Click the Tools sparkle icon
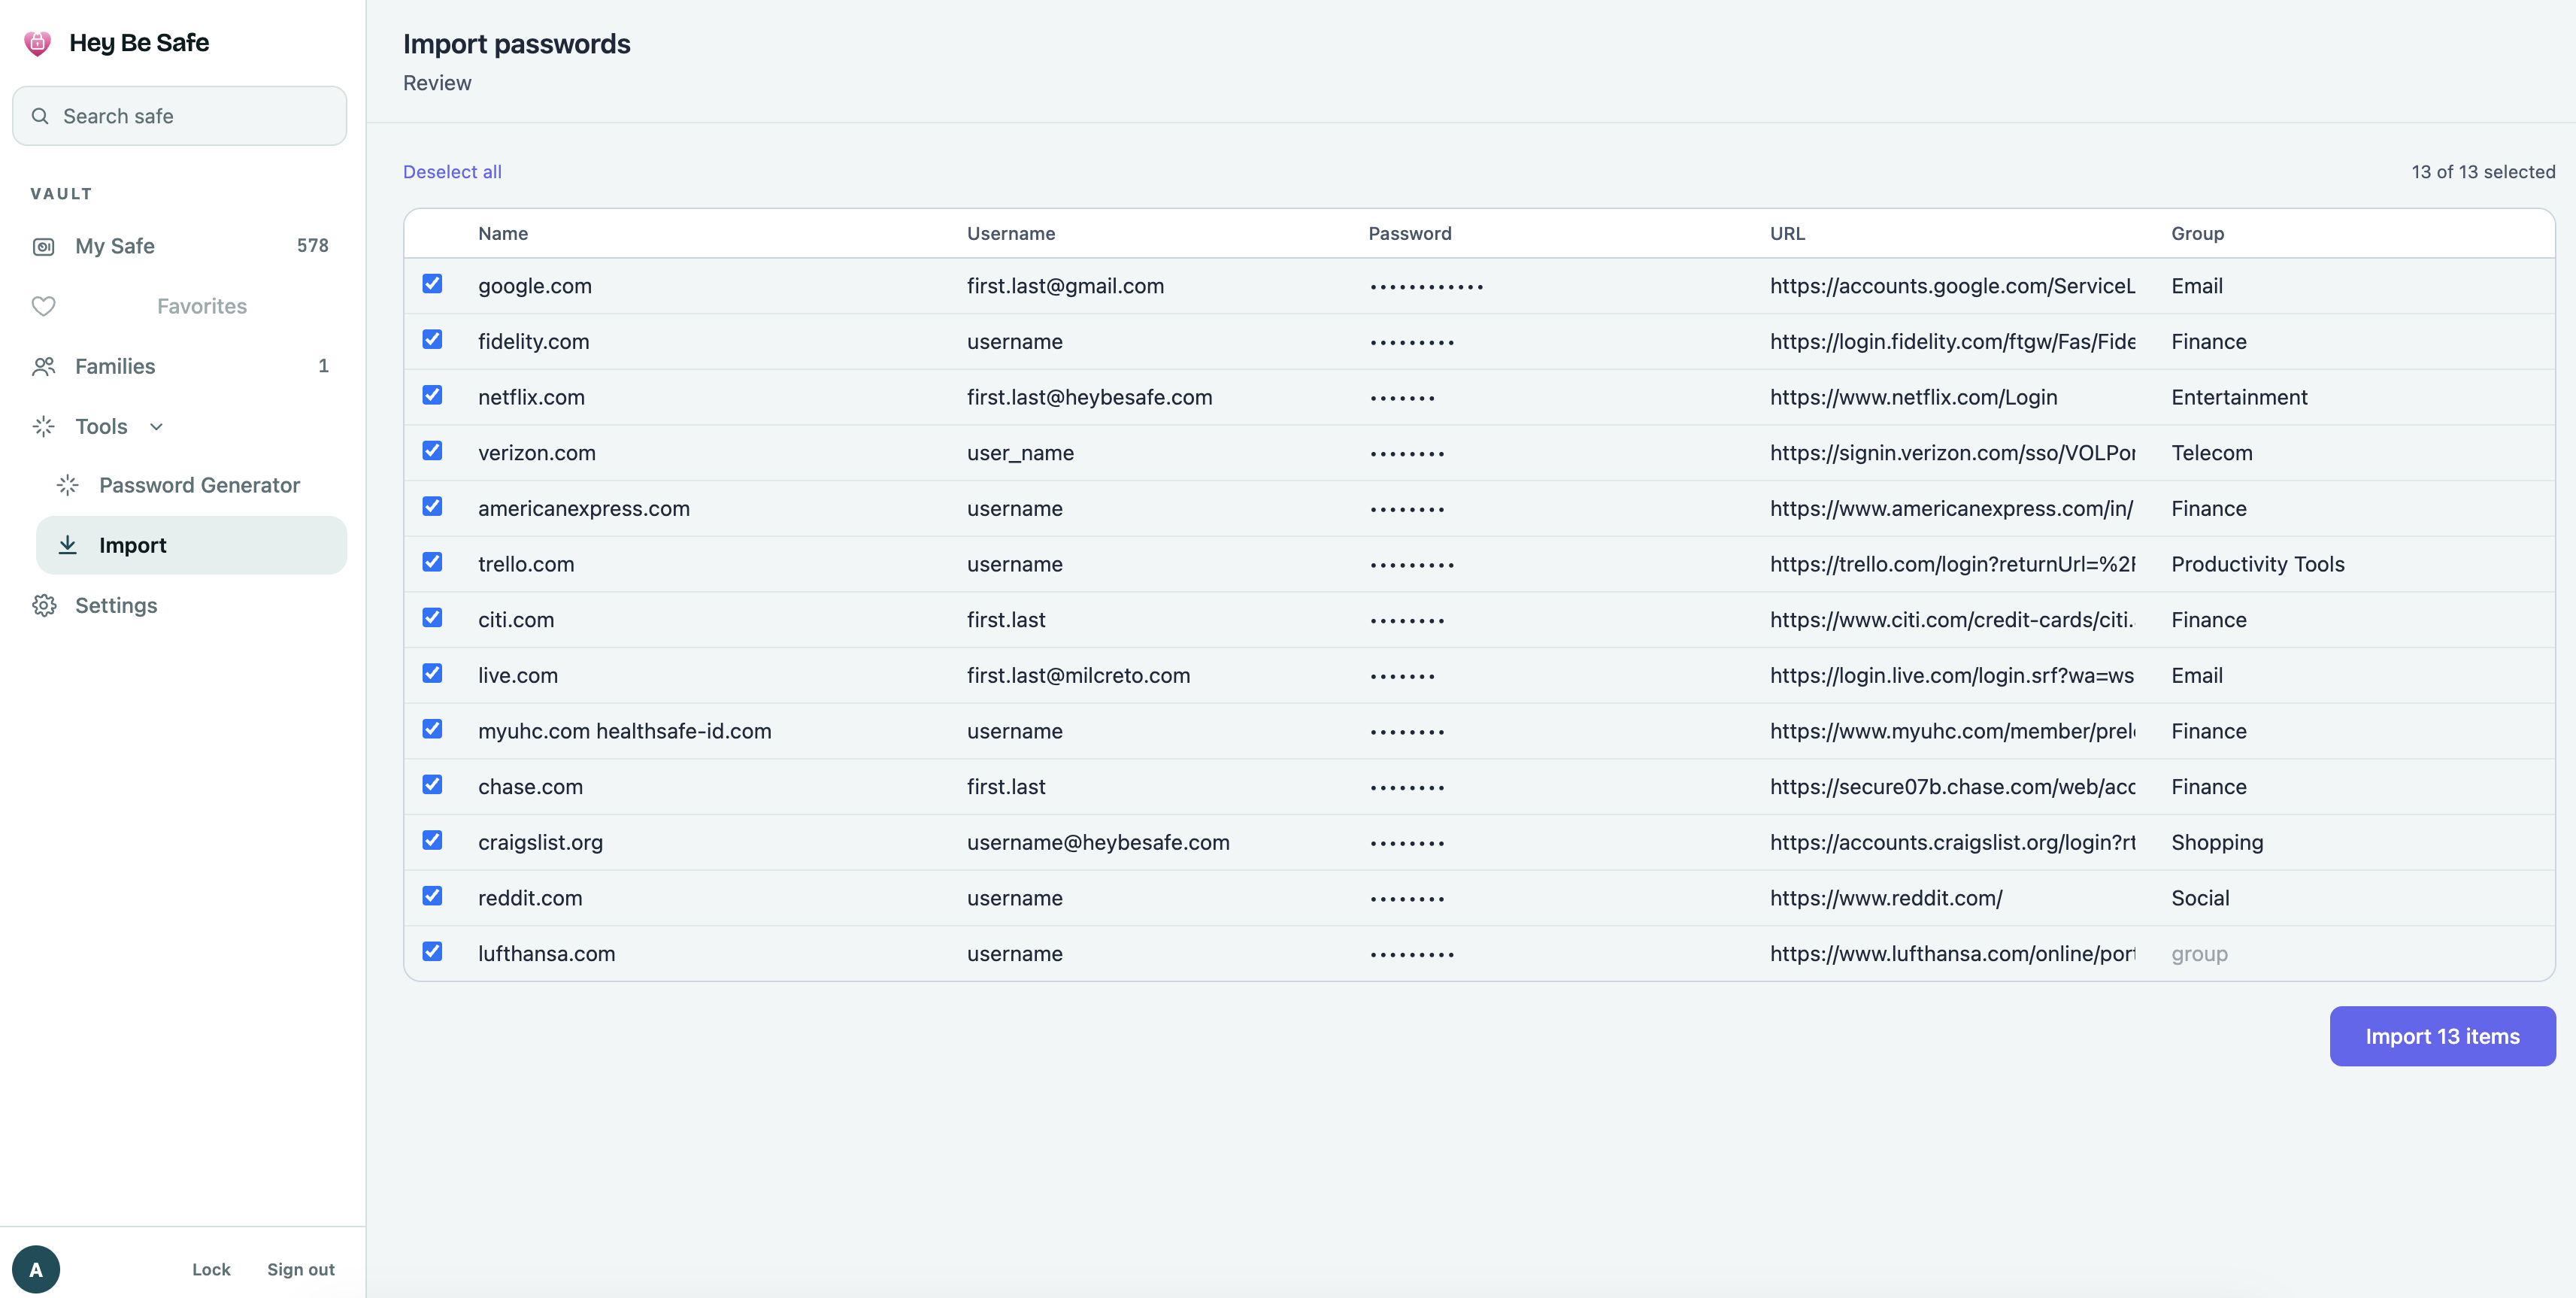Viewport: 2576px width, 1298px height. tap(44, 426)
